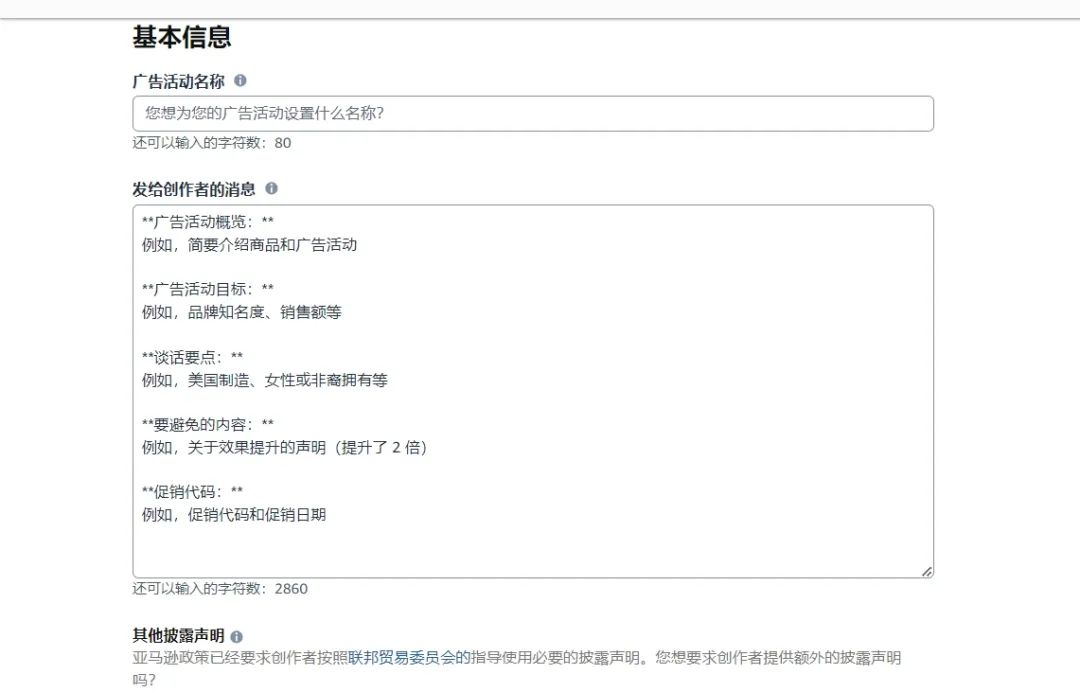Click the line 例如，品牌知名度、销售额等
The width and height of the screenshot is (1080, 692).
(x=242, y=312)
